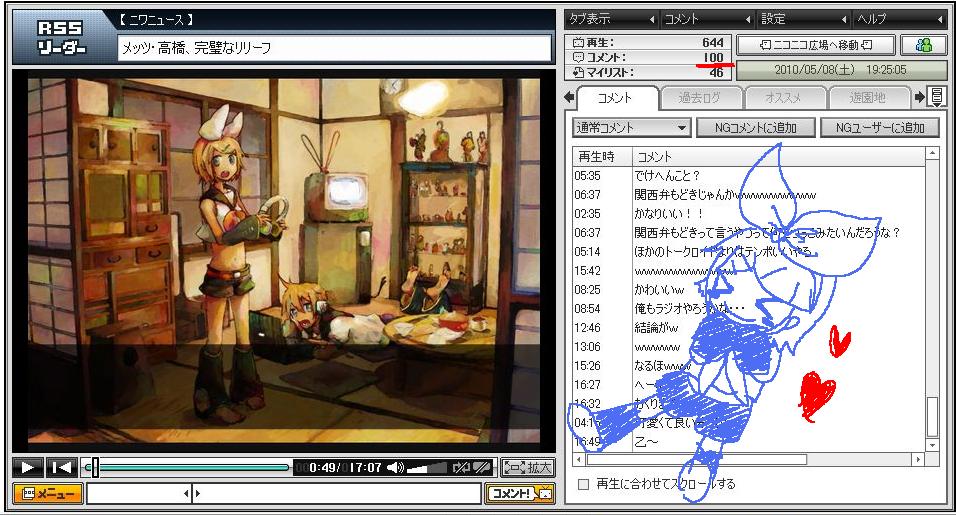The image size is (956, 515).
Task: Select comment かわいいw
Action: [659, 289]
